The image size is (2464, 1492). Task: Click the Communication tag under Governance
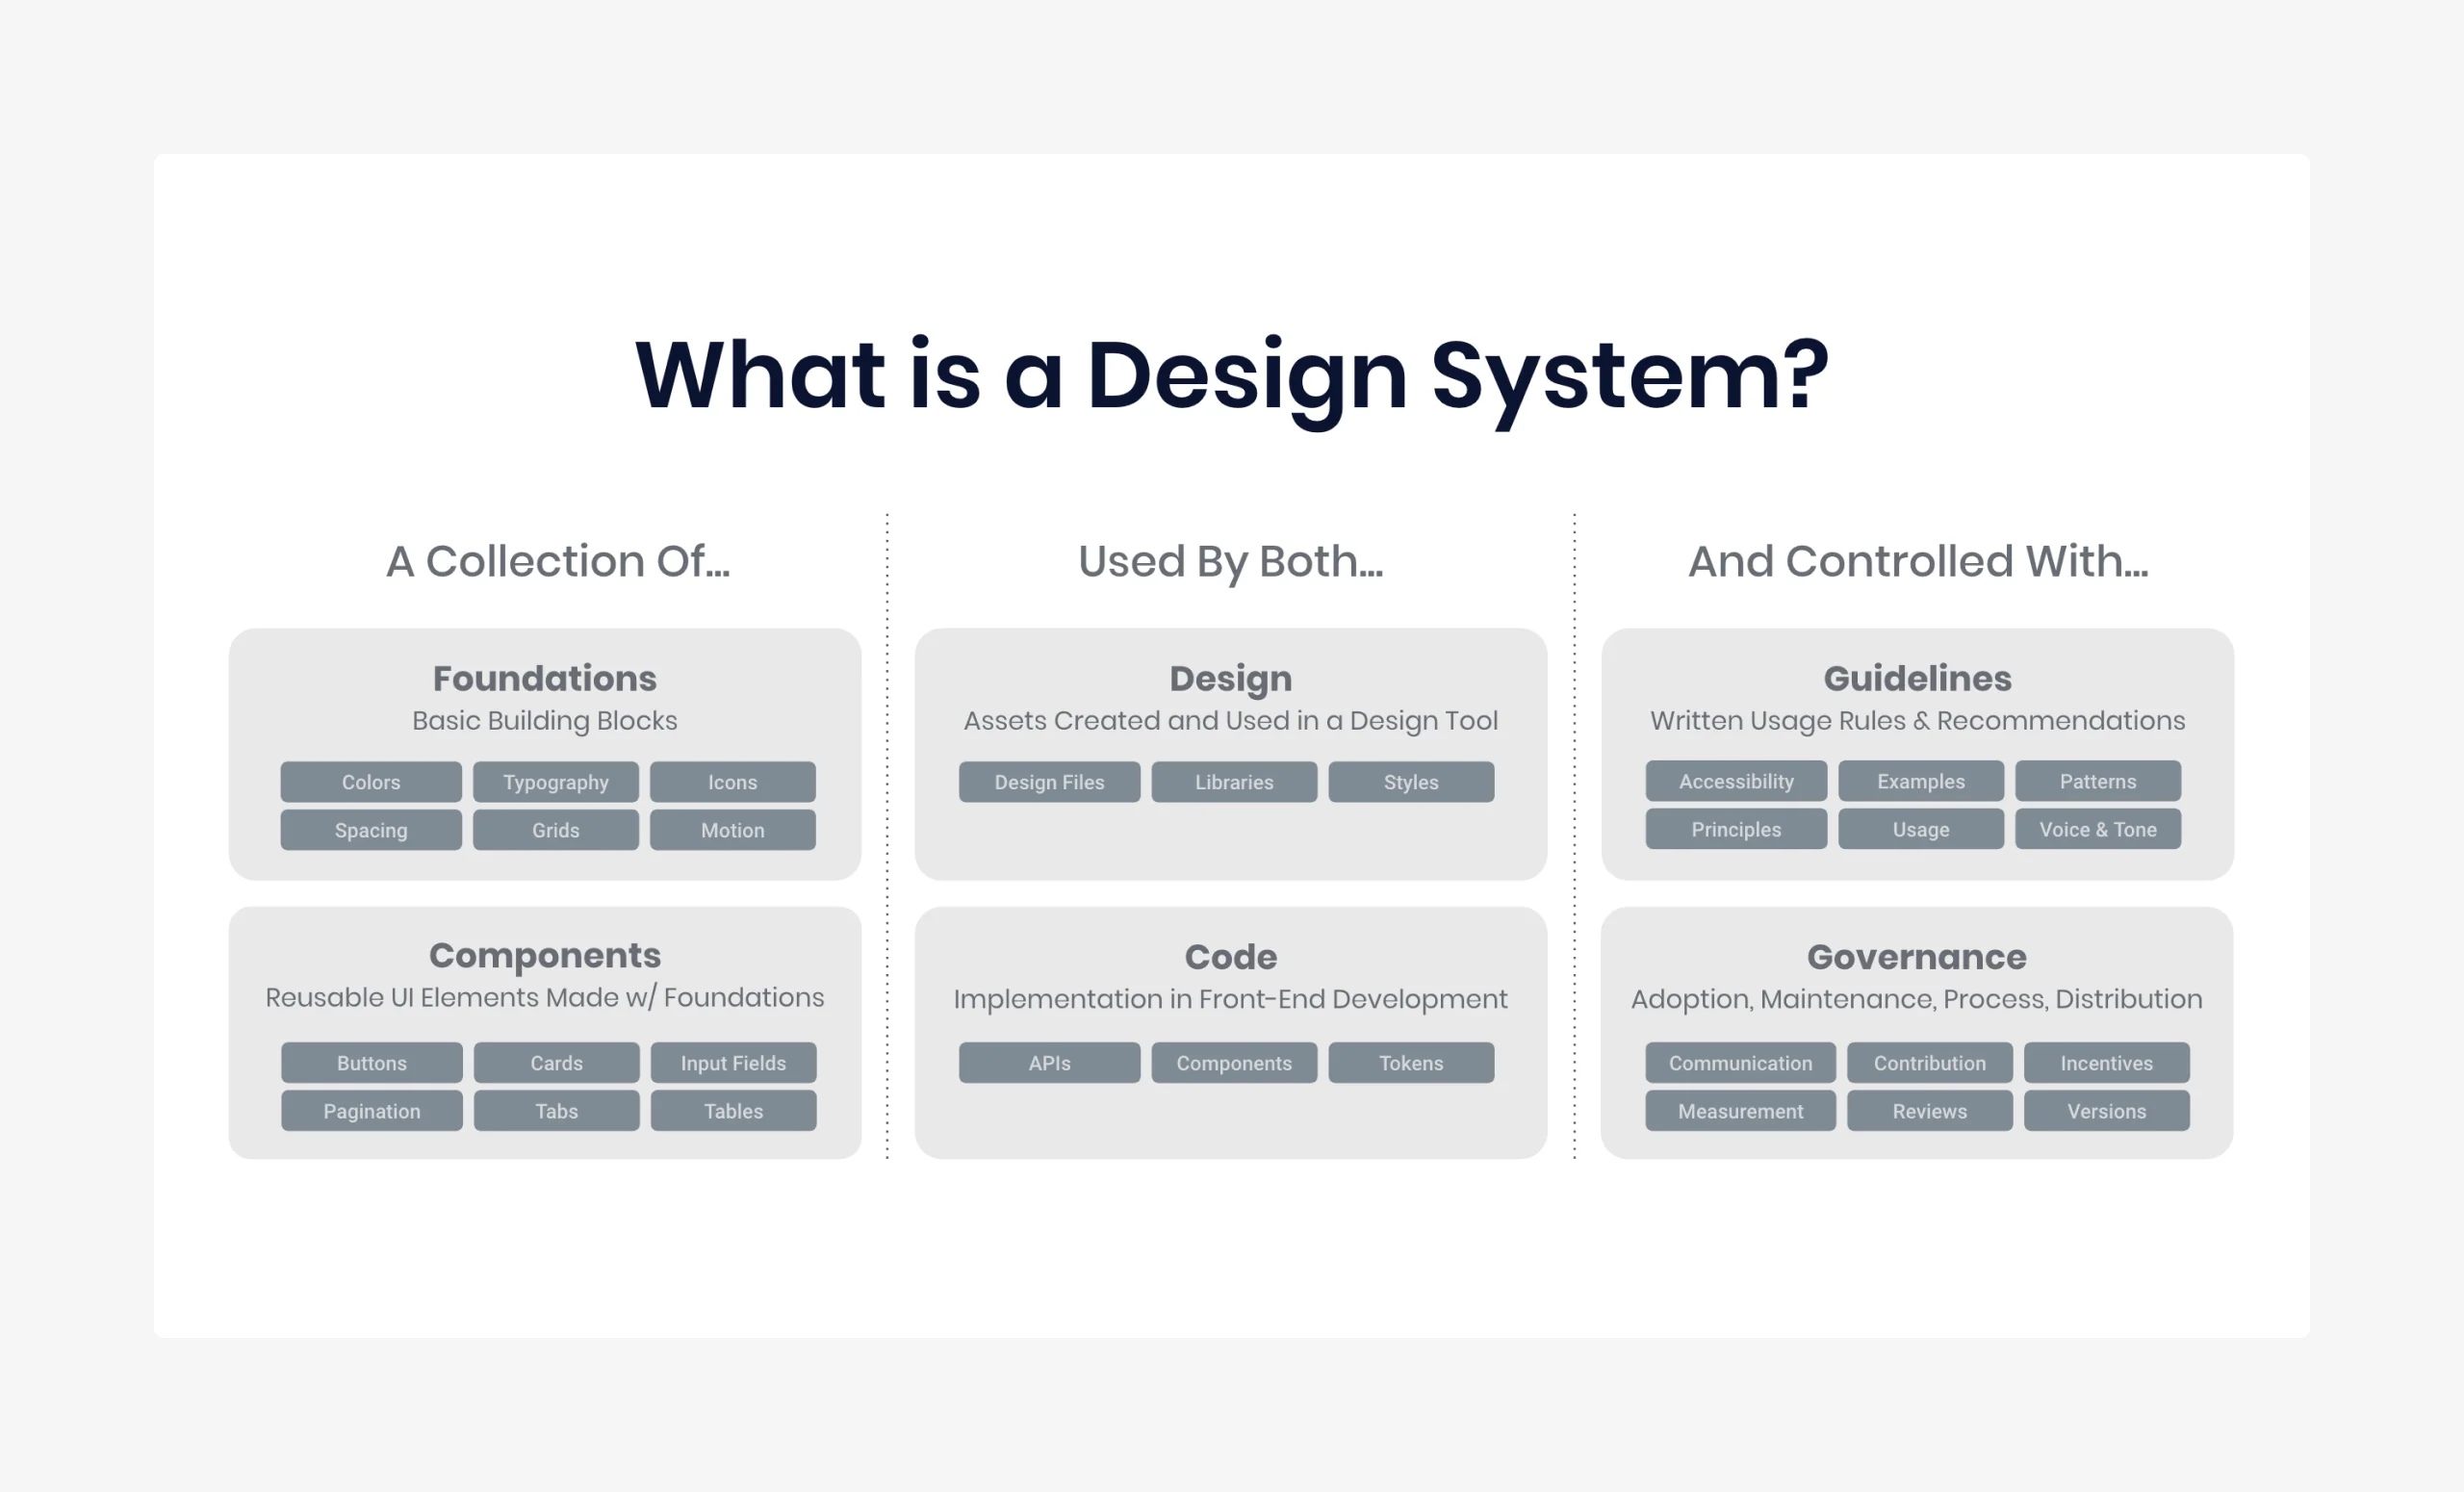tap(1740, 1063)
